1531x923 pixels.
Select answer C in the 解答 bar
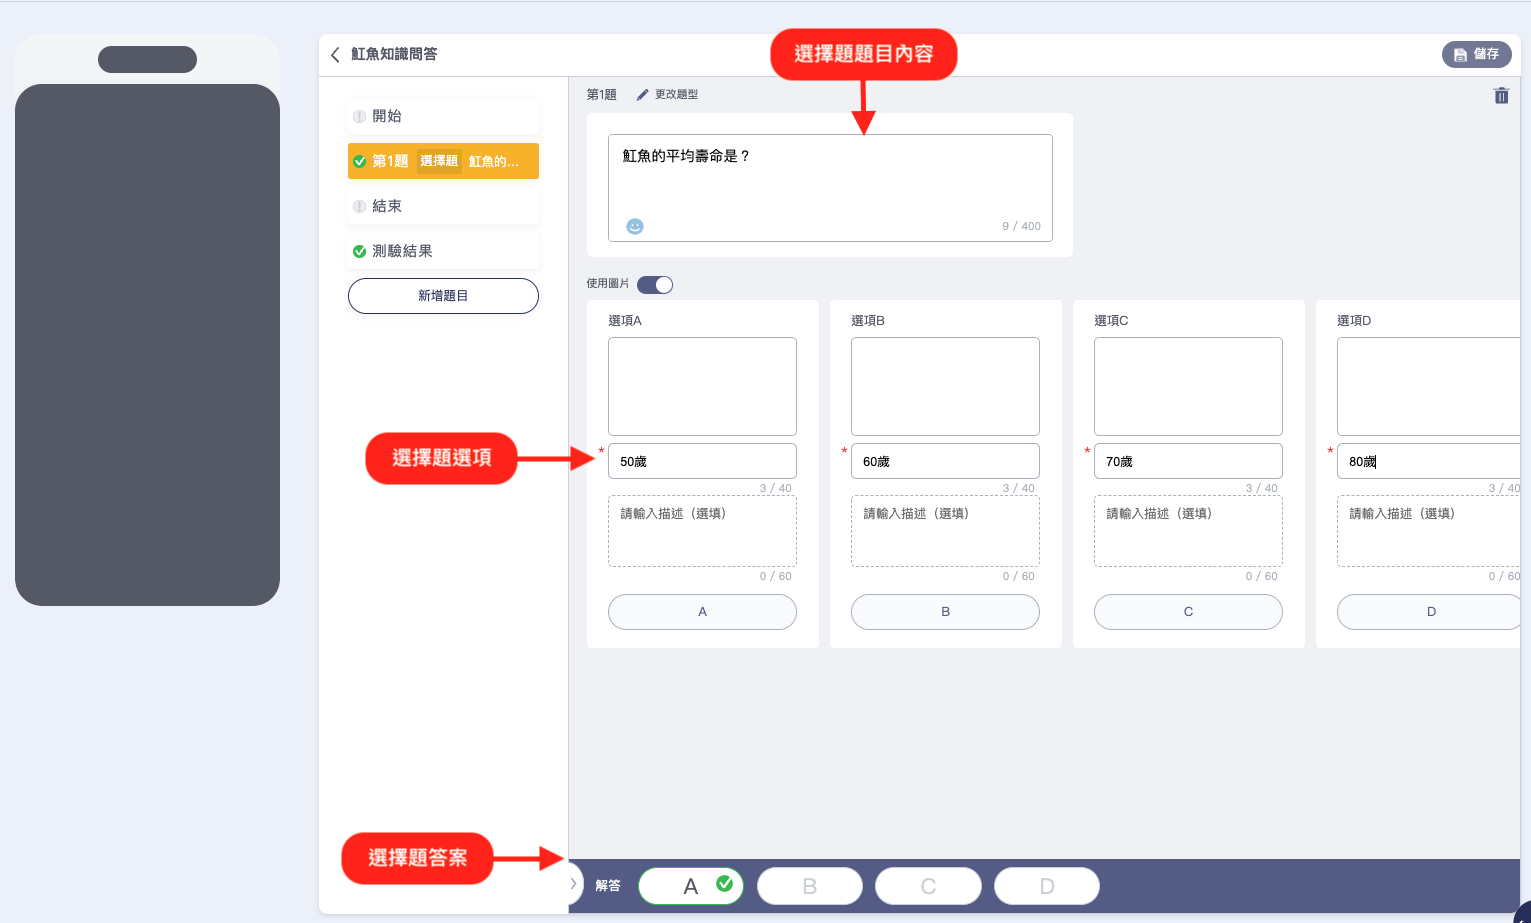928,886
